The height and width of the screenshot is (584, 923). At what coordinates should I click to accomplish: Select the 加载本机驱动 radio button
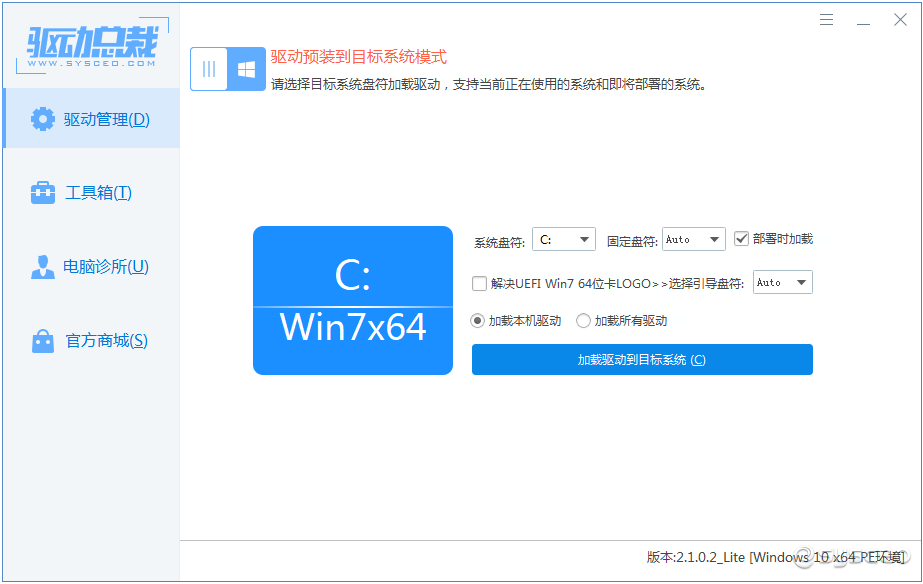(x=477, y=321)
